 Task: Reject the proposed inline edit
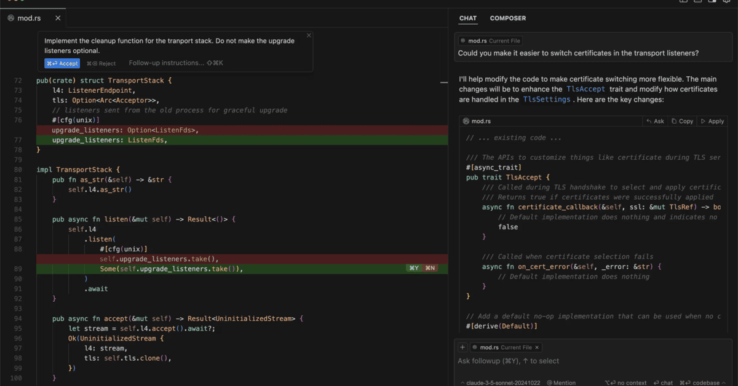pos(101,63)
